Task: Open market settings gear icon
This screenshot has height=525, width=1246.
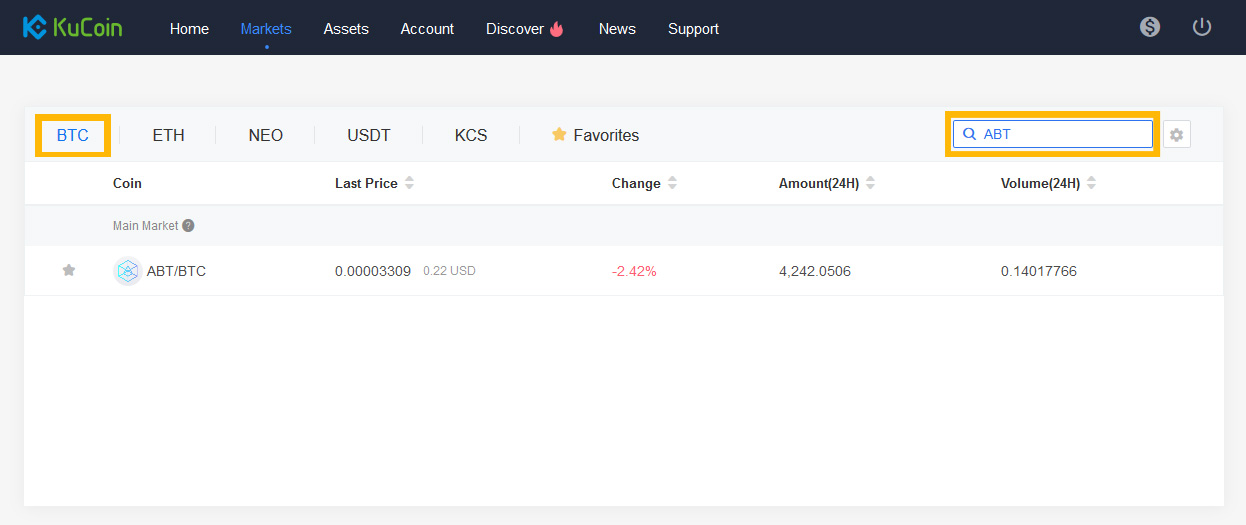Action: point(1177,134)
